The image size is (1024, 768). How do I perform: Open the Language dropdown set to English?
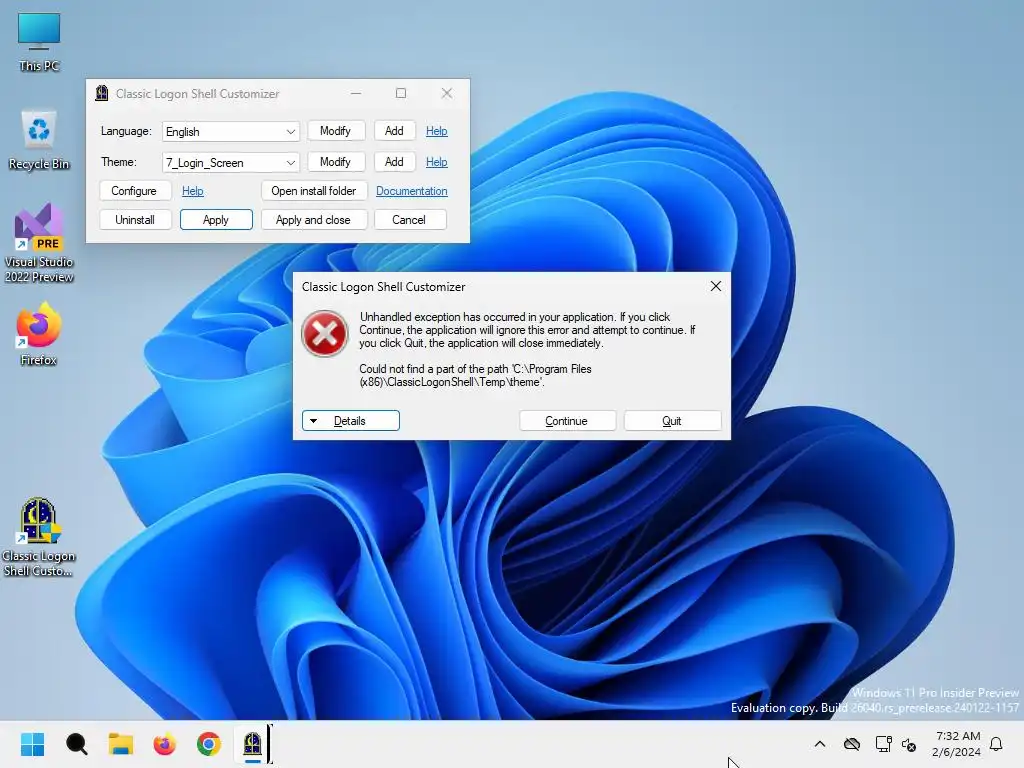[231, 131]
